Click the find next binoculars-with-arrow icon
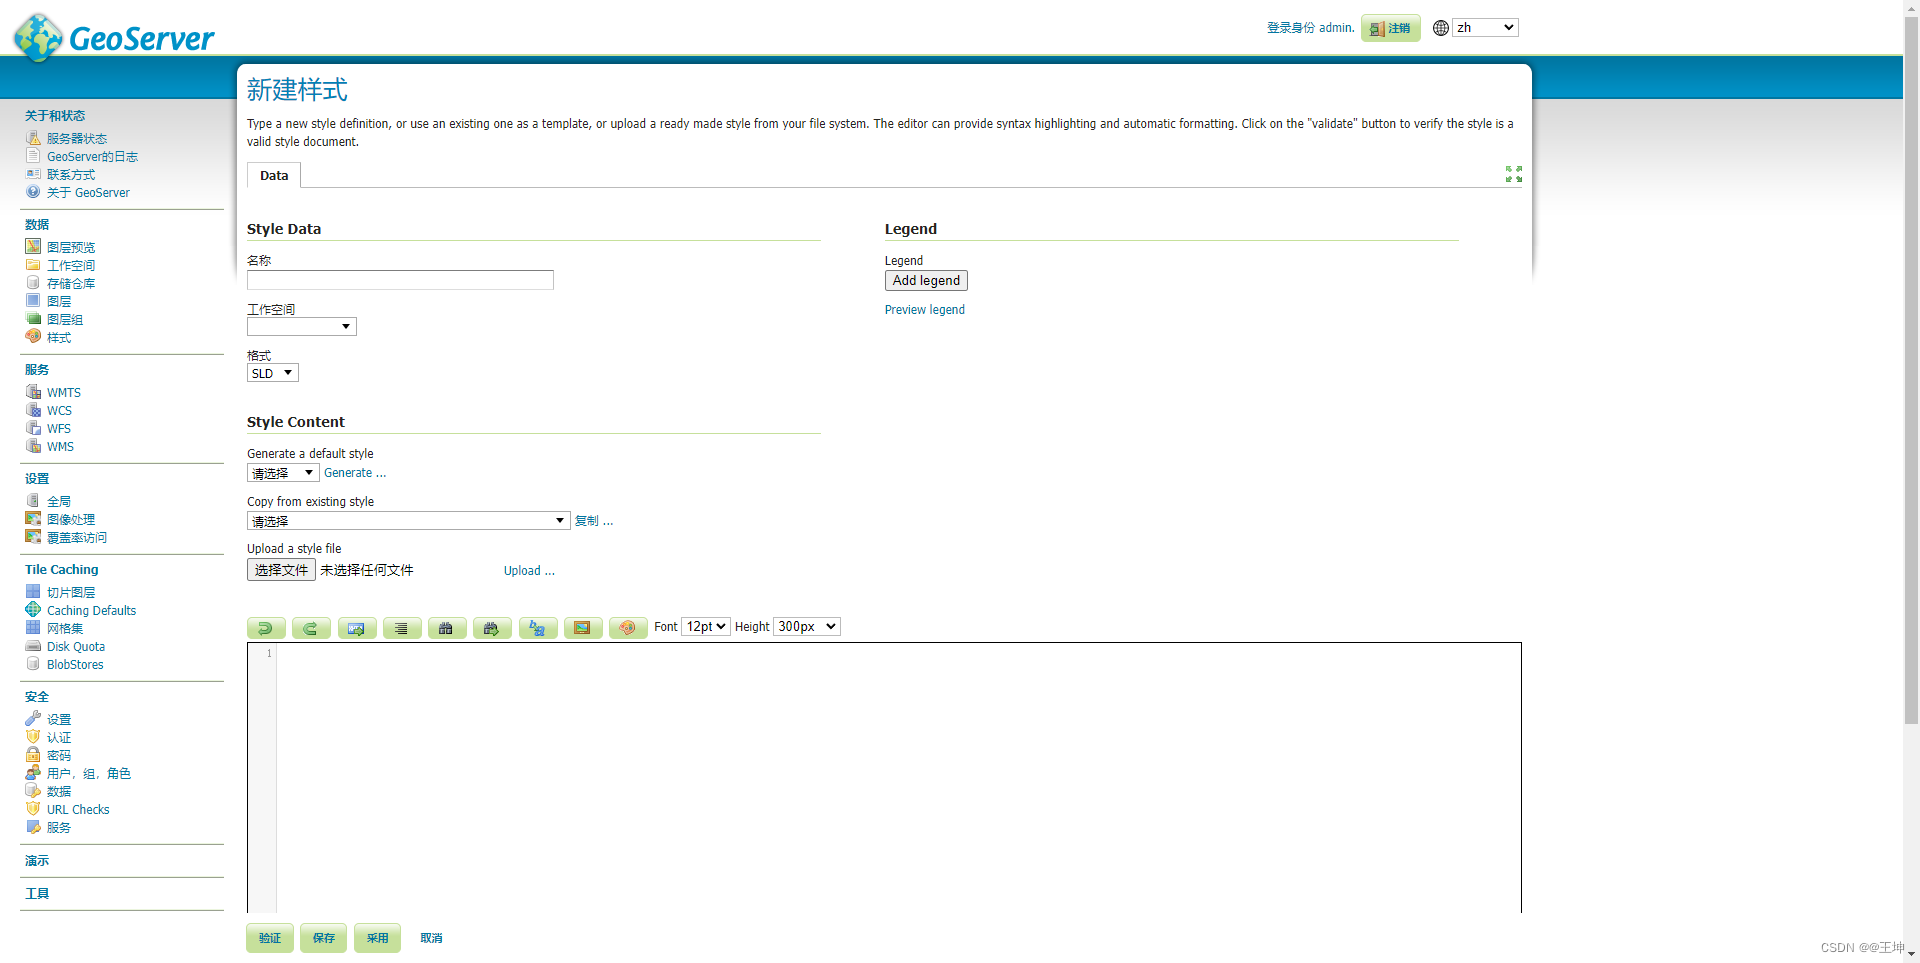The width and height of the screenshot is (1920, 963). click(x=492, y=628)
